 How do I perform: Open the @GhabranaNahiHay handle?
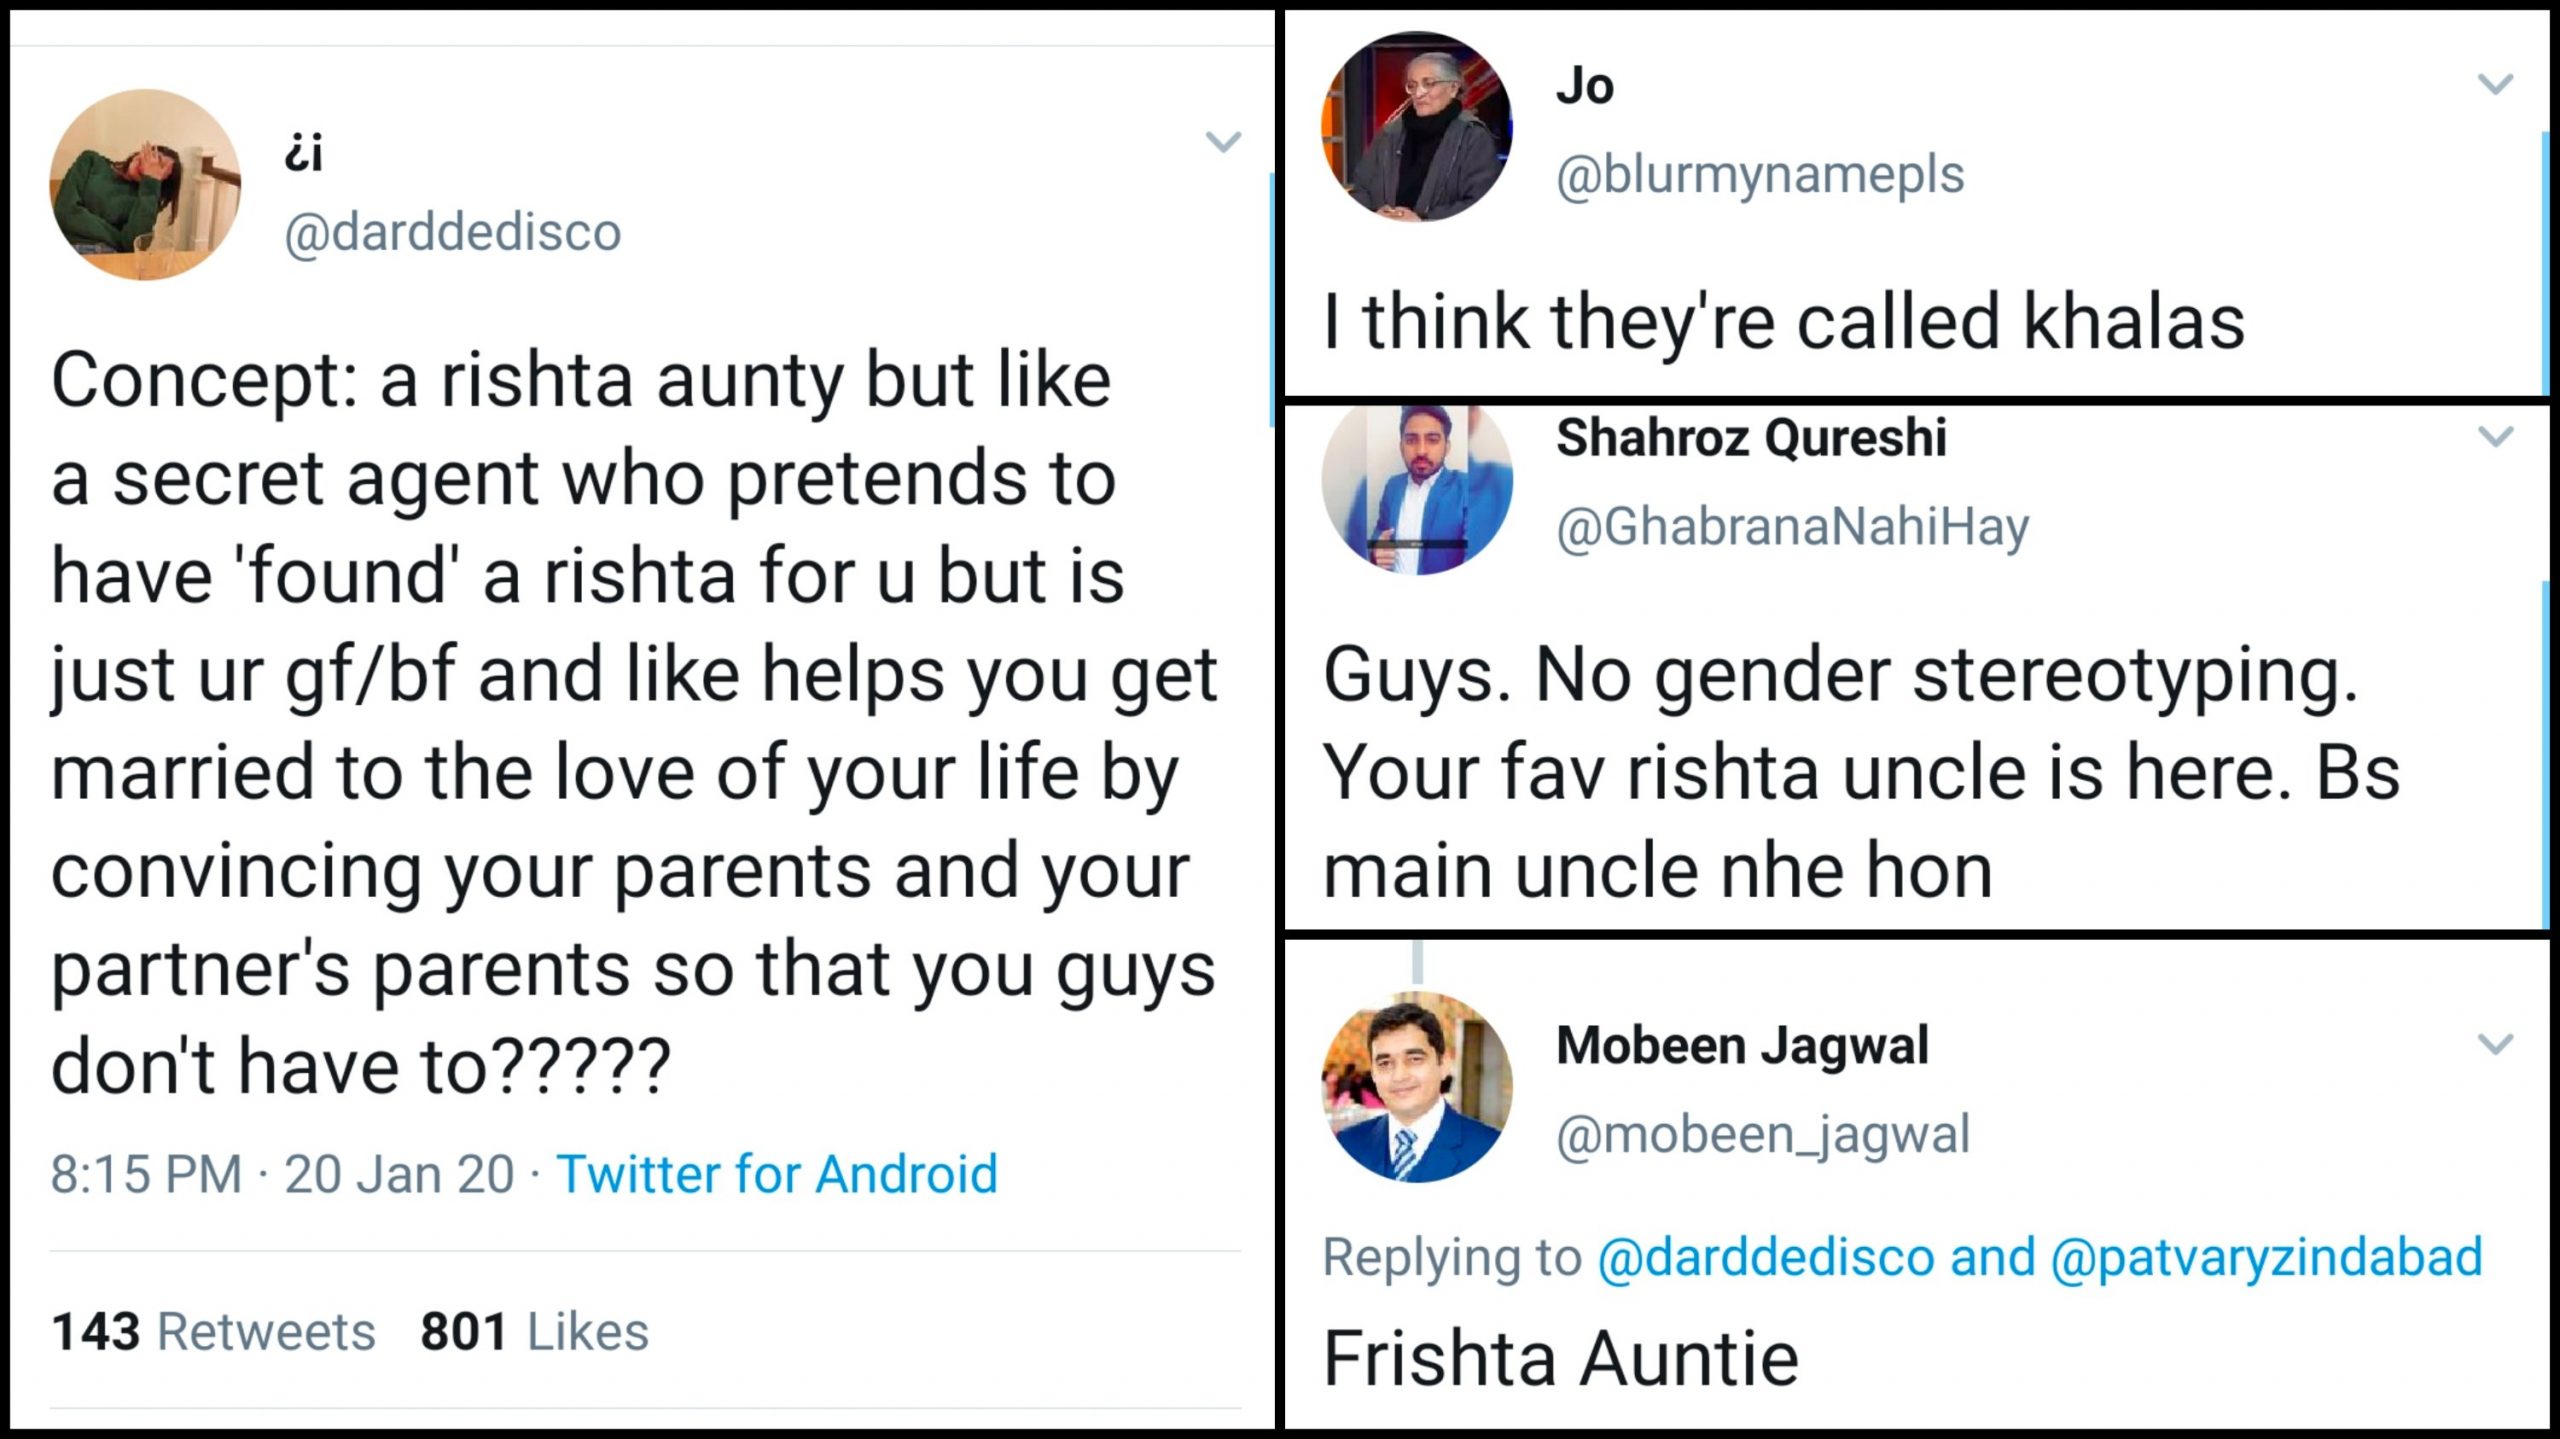[1792, 526]
